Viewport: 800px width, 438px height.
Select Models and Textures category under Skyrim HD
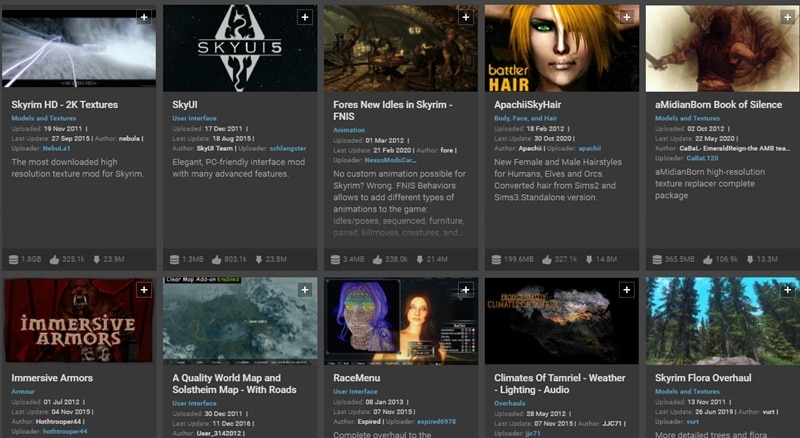pyautogui.click(x=44, y=118)
